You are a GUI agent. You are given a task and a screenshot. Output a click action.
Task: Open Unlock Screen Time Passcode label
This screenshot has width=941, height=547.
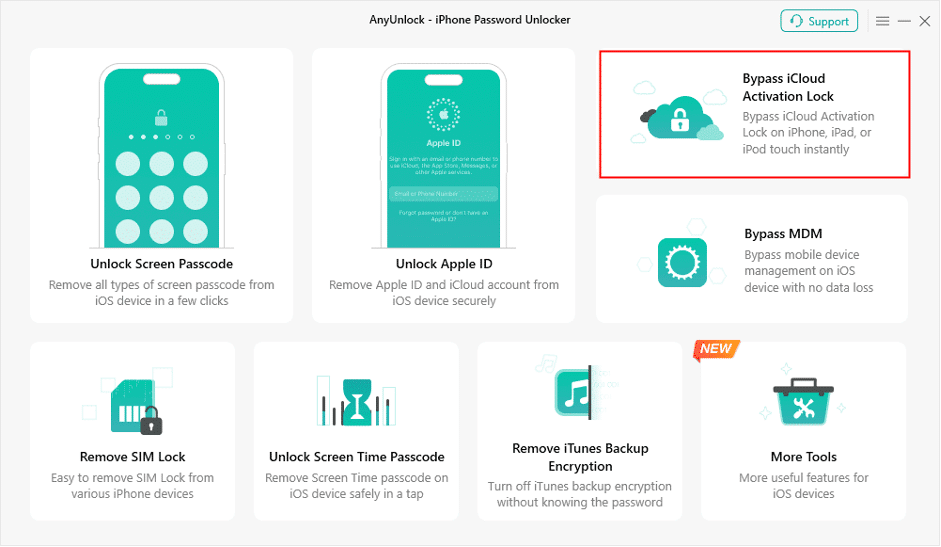point(356,457)
